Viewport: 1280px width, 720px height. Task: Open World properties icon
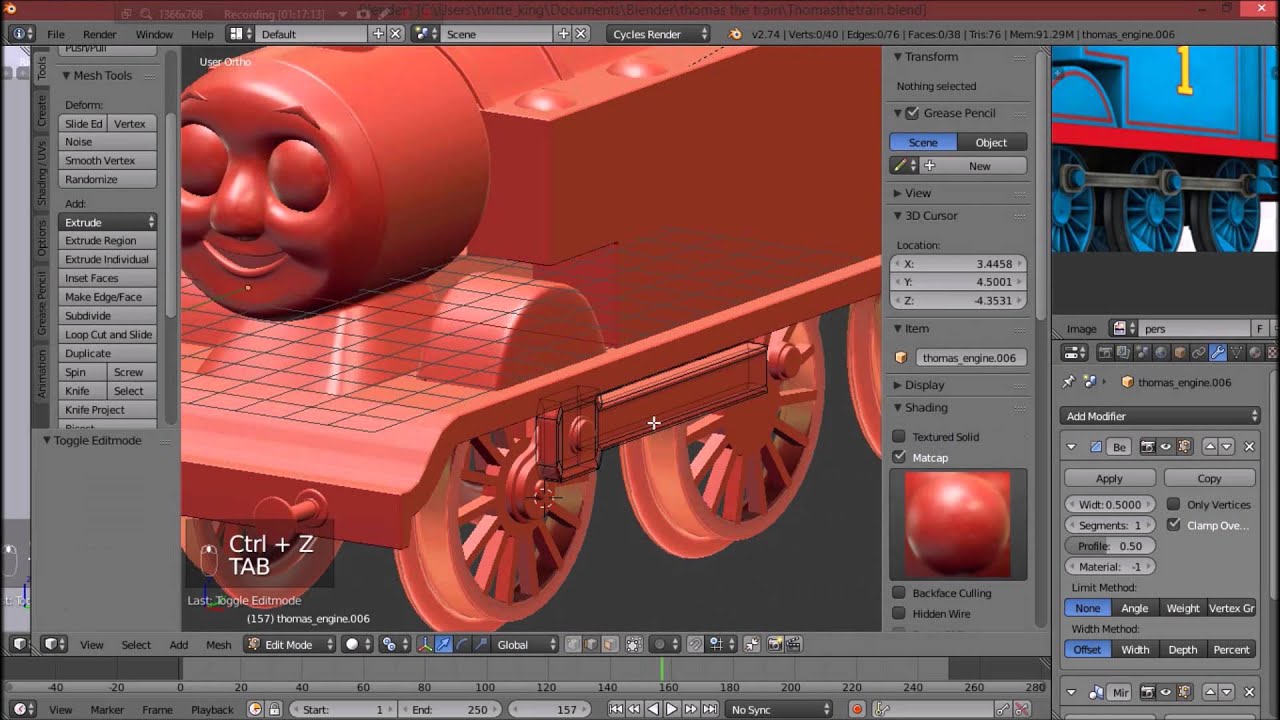click(x=1161, y=353)
